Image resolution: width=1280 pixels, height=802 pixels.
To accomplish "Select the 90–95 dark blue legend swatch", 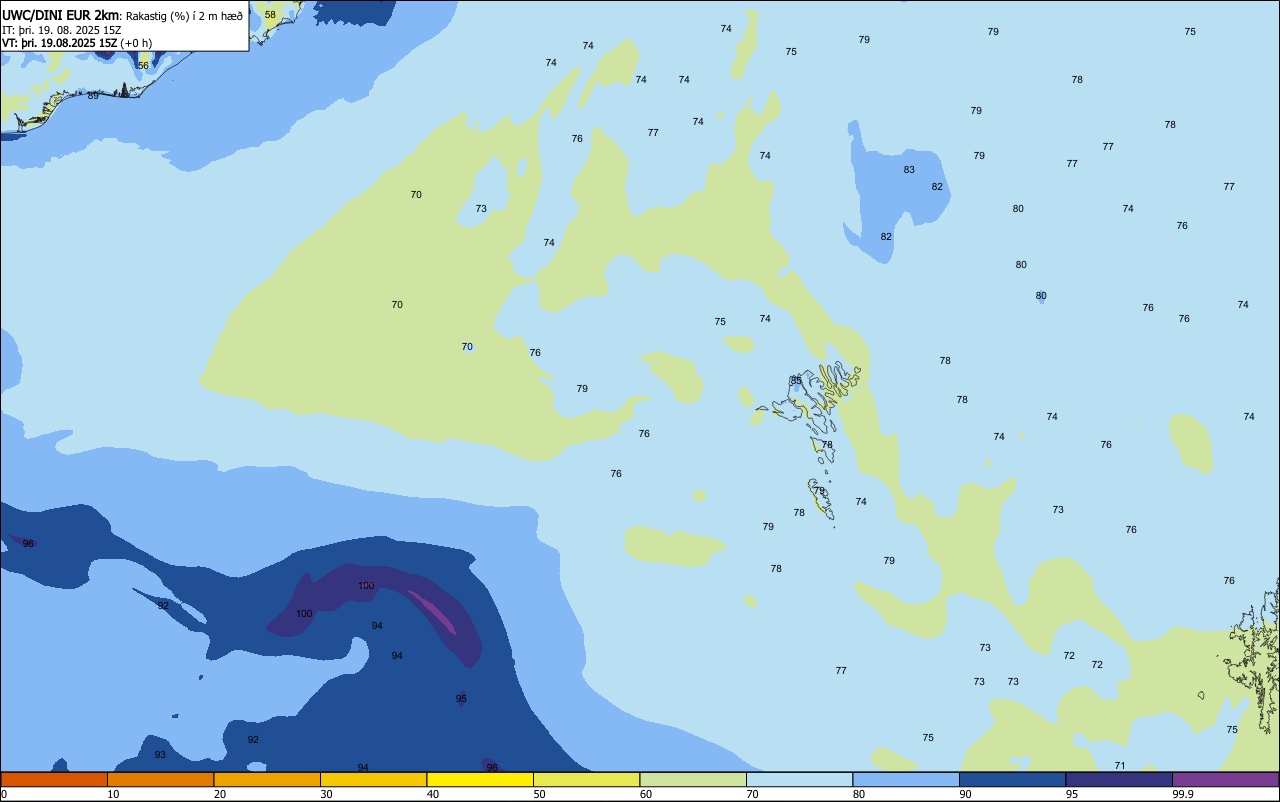I will [1012, 779].
